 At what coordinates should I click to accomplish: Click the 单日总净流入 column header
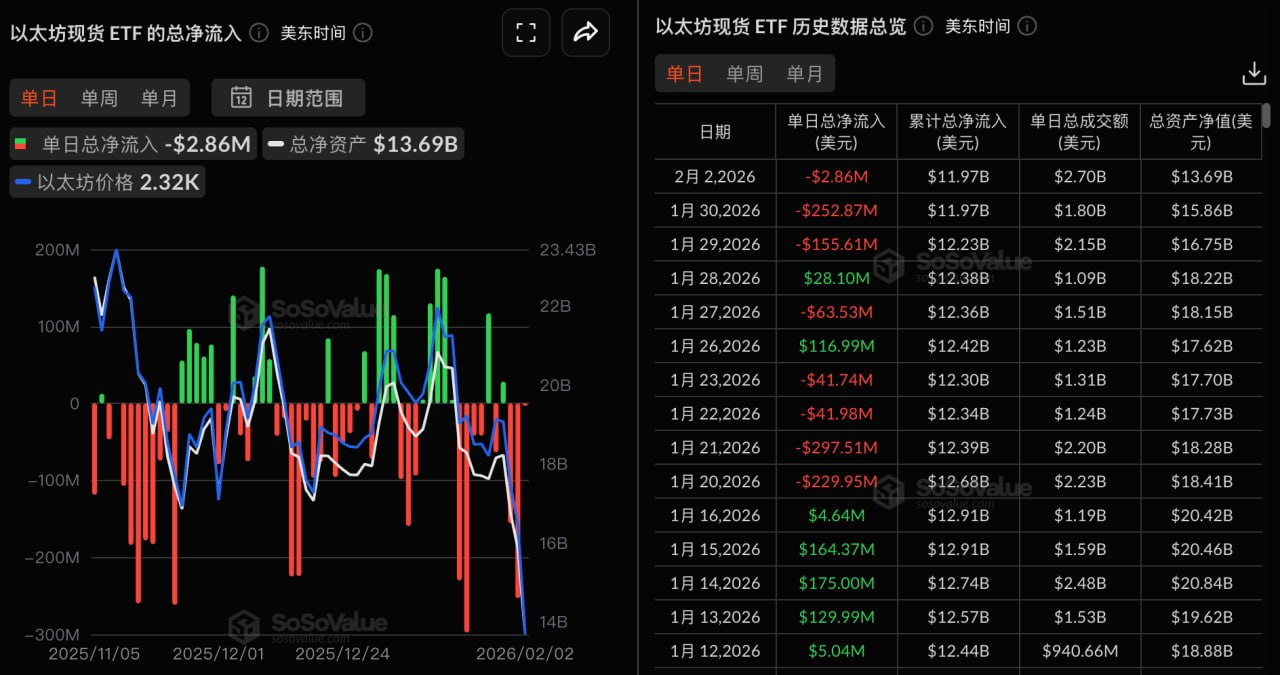(x=836, y=131)
